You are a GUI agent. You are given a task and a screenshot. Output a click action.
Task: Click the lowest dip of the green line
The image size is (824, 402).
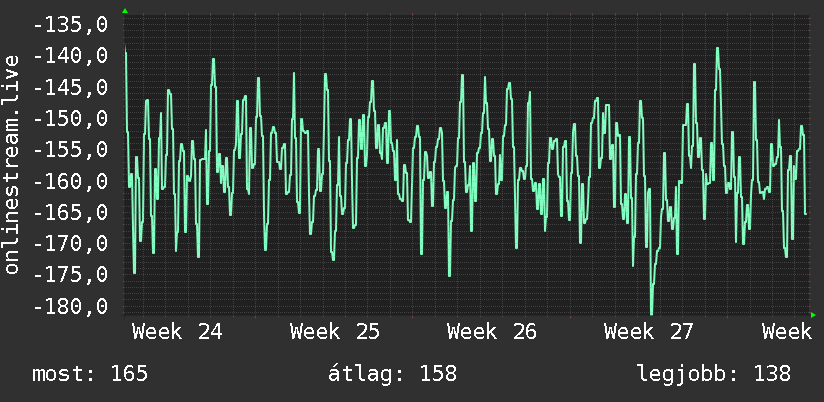[652, 313]
